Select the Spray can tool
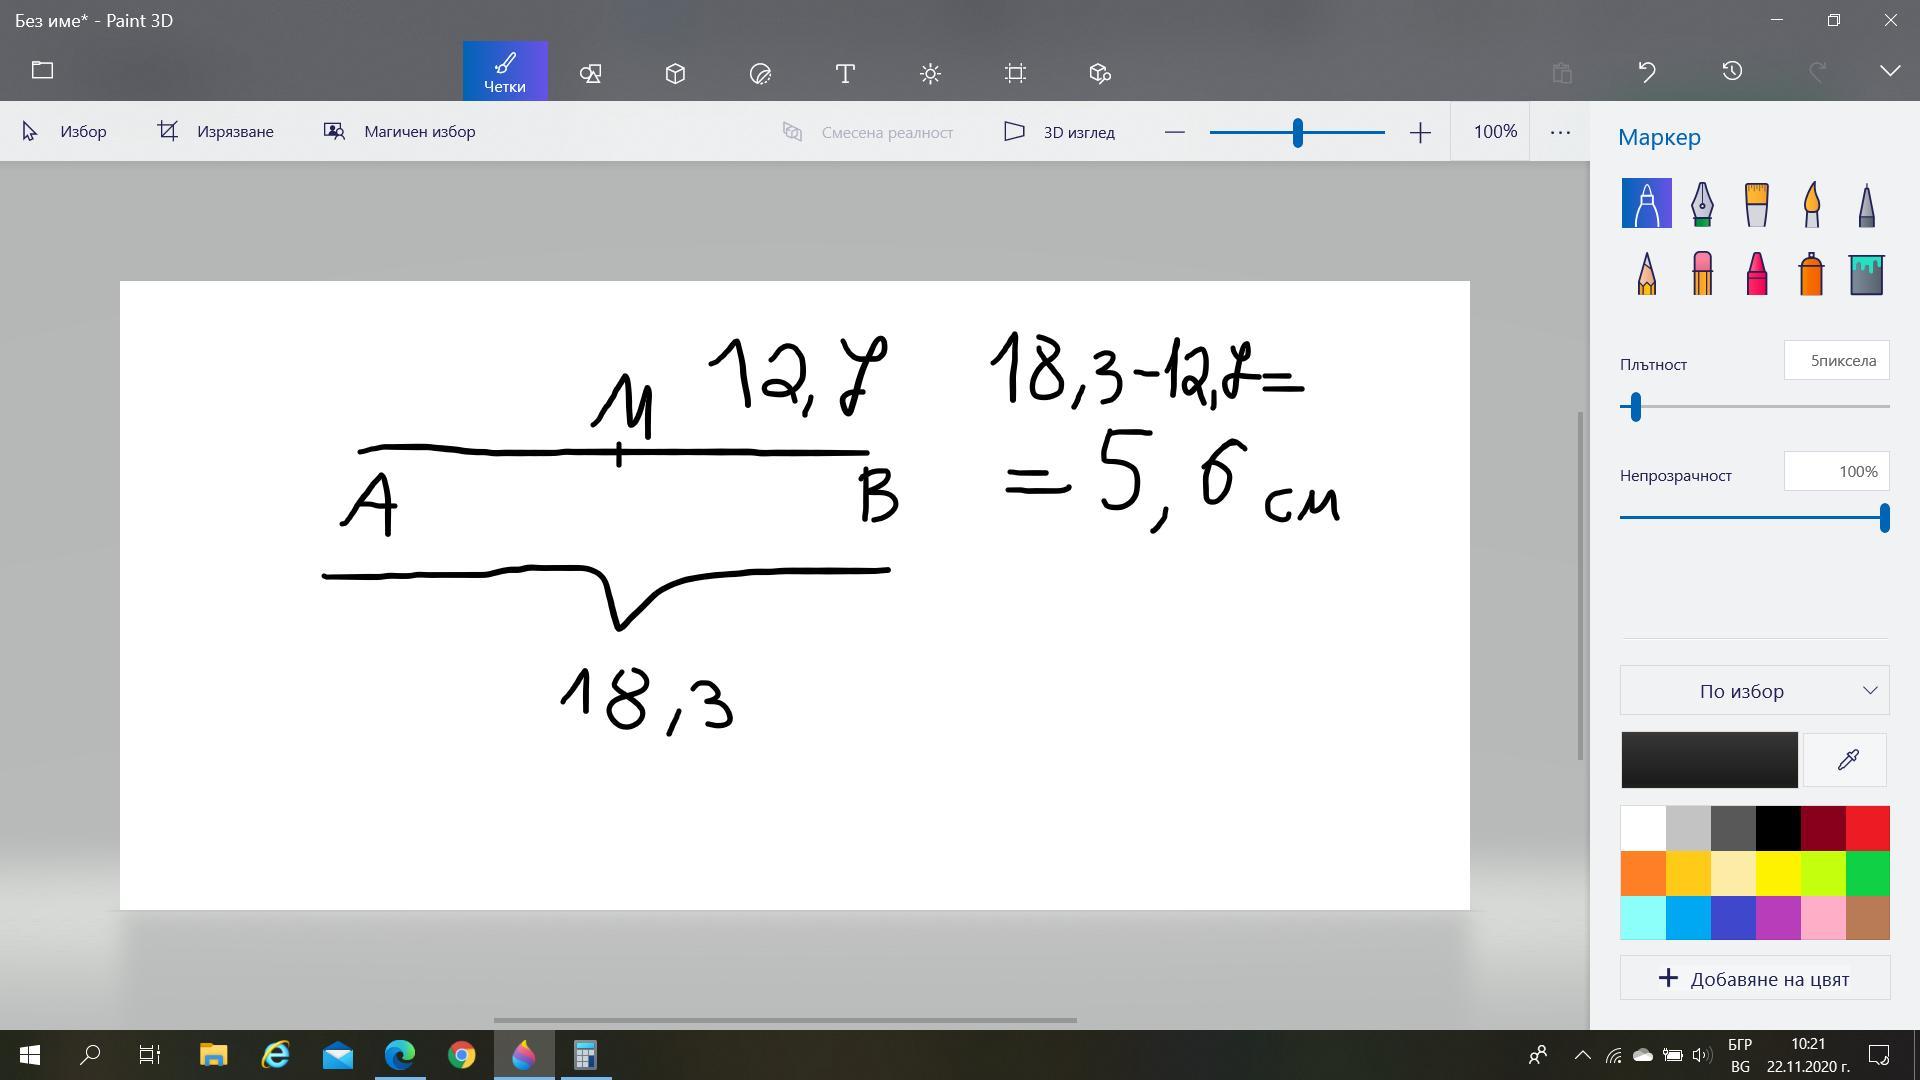Image resolution: width=1920 pixels, height=1080 pixels. pyautogui.click(x=1811, y=273)
